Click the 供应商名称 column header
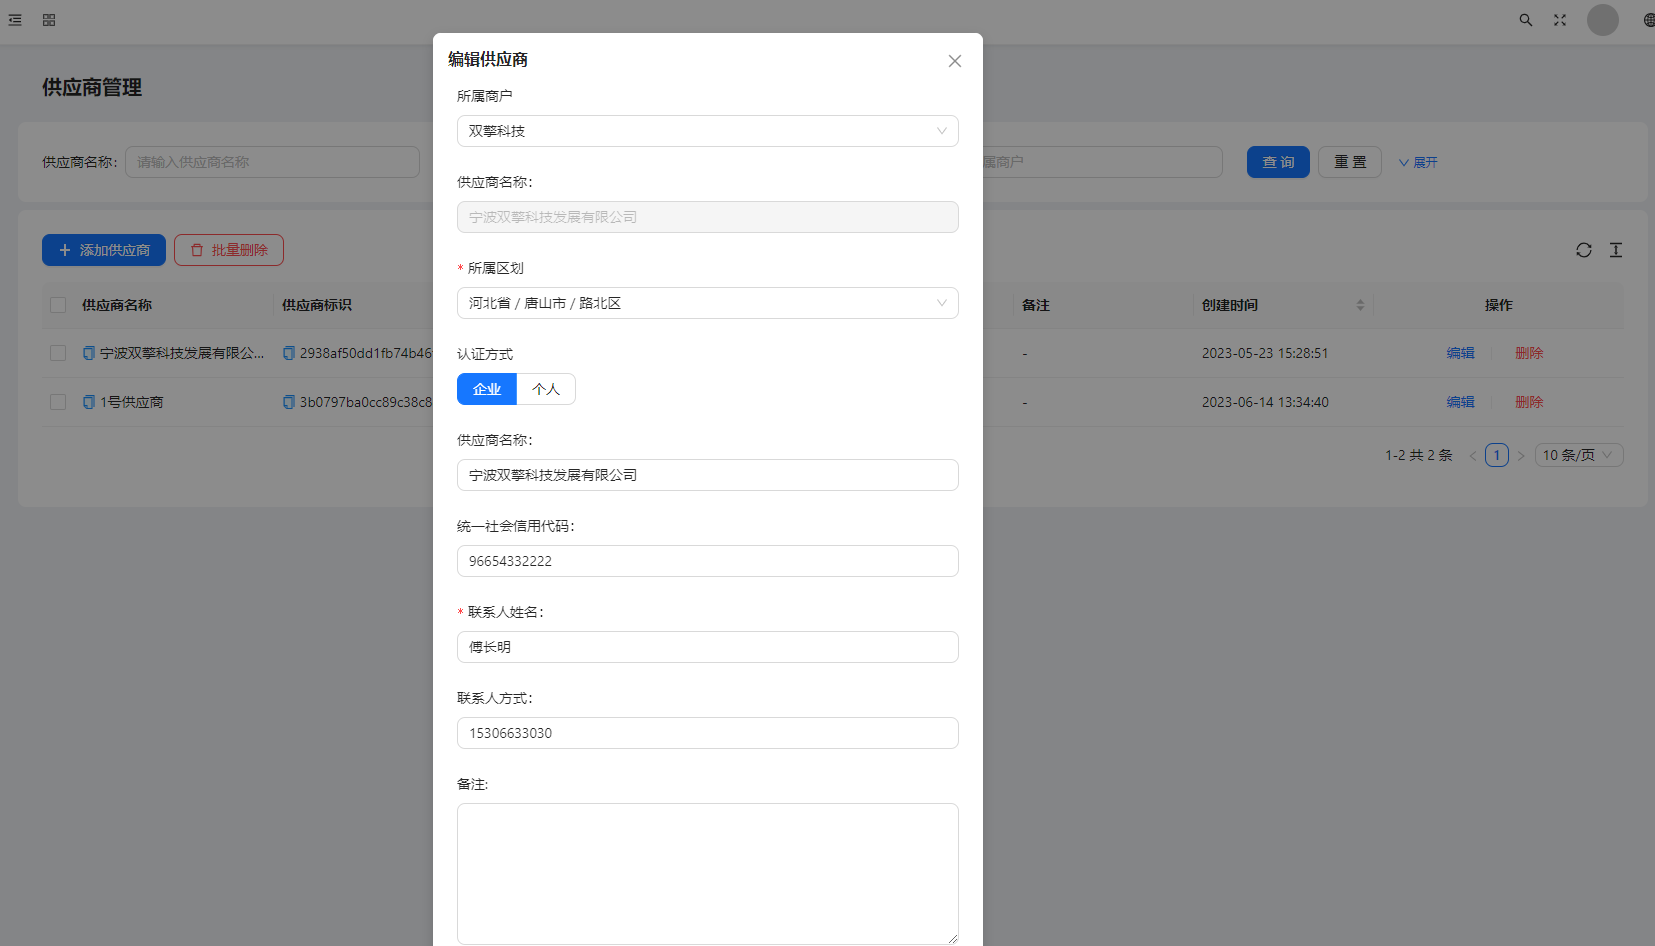This screenshot has width=1655, height=946. tap(117, 305)
